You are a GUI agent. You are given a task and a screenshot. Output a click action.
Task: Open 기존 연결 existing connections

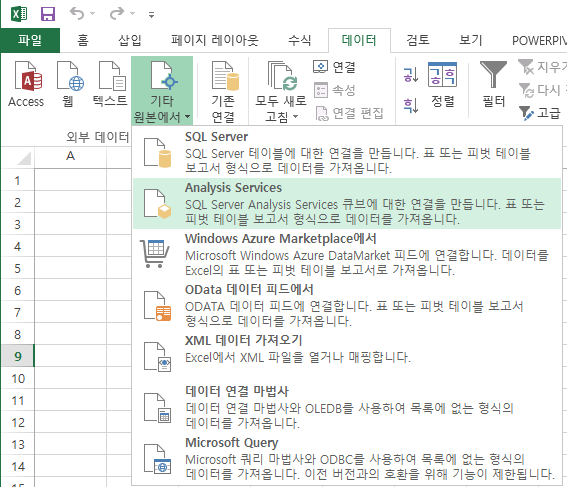(x=223, y=91)
